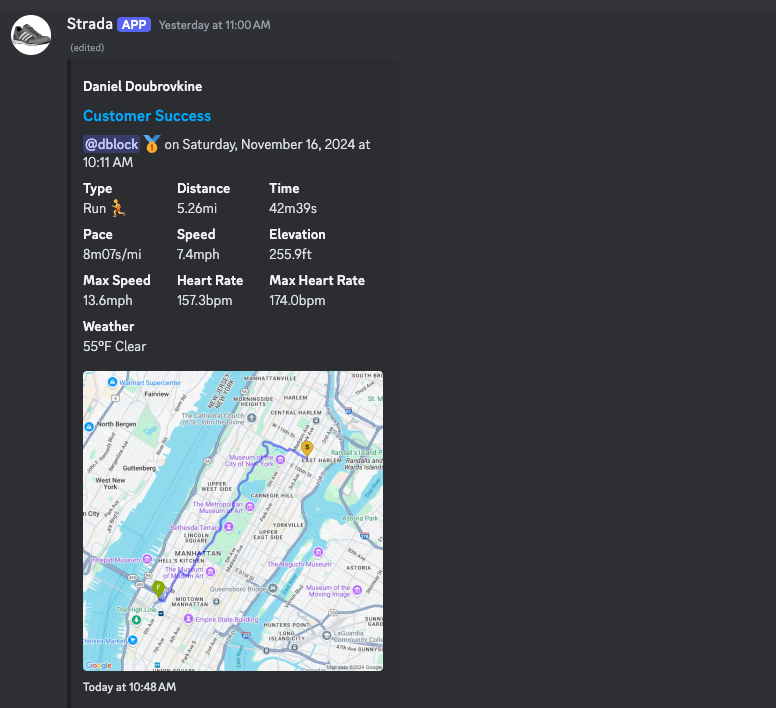Select the 255.9ft elevation value

tap(291, 254)
